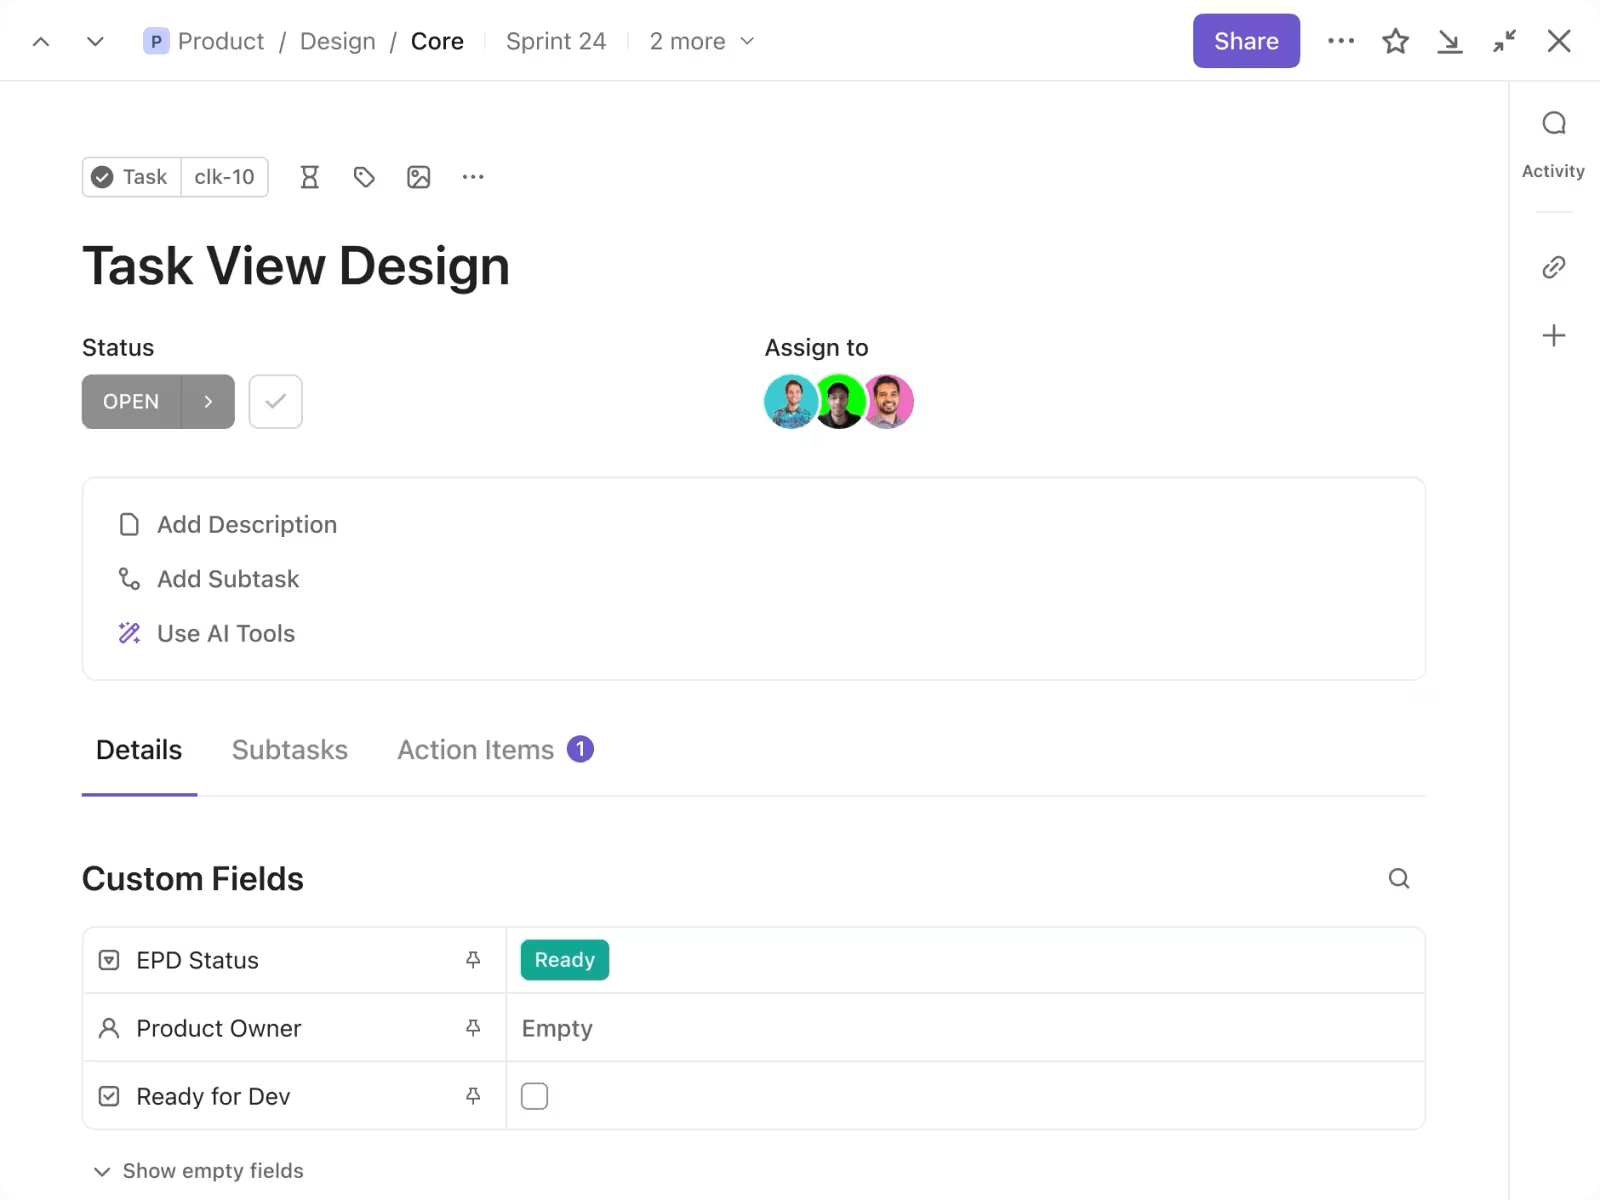Image resolution: width=1600 pixels, height=1200 pixels.
Task: Select Use AI Tools with the wand icon
Action: (x=225, y=633)
